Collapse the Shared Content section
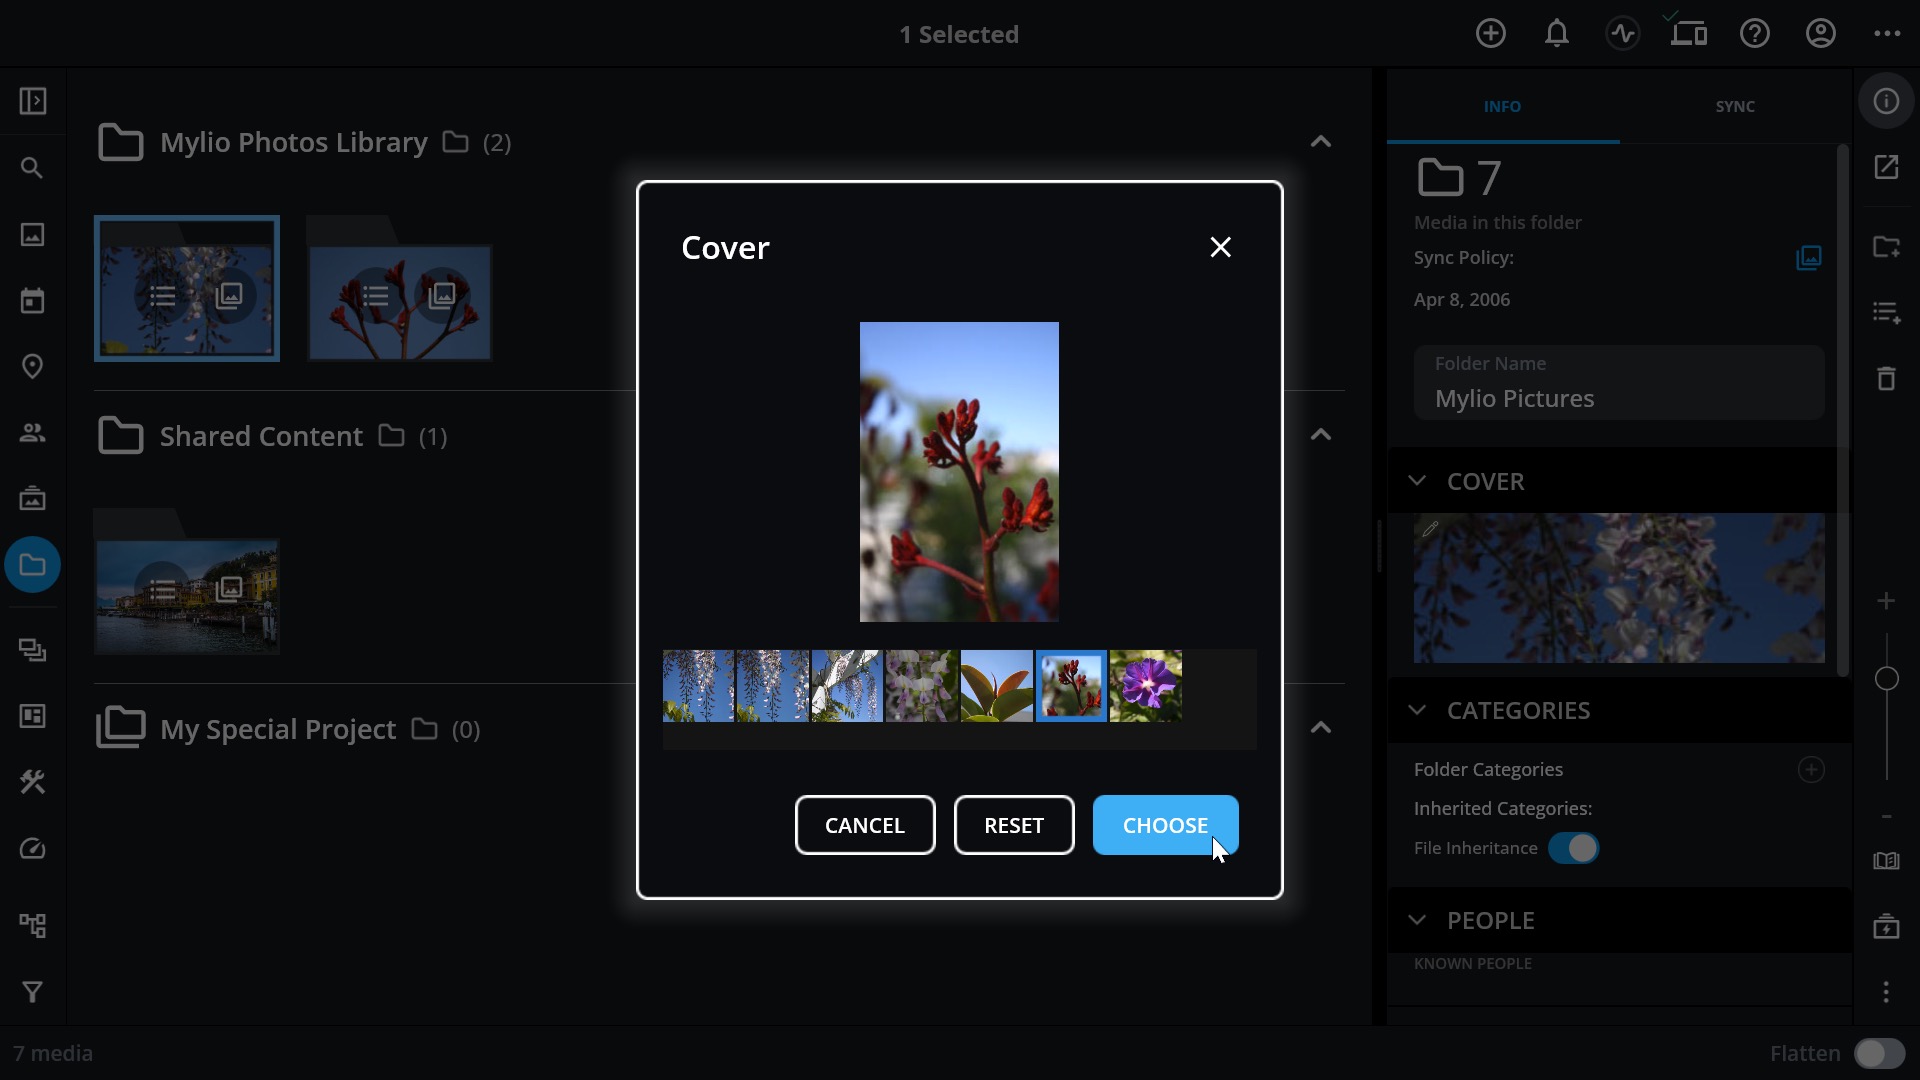This screenshot has height=1080, width=1920. pos(1321,435)
